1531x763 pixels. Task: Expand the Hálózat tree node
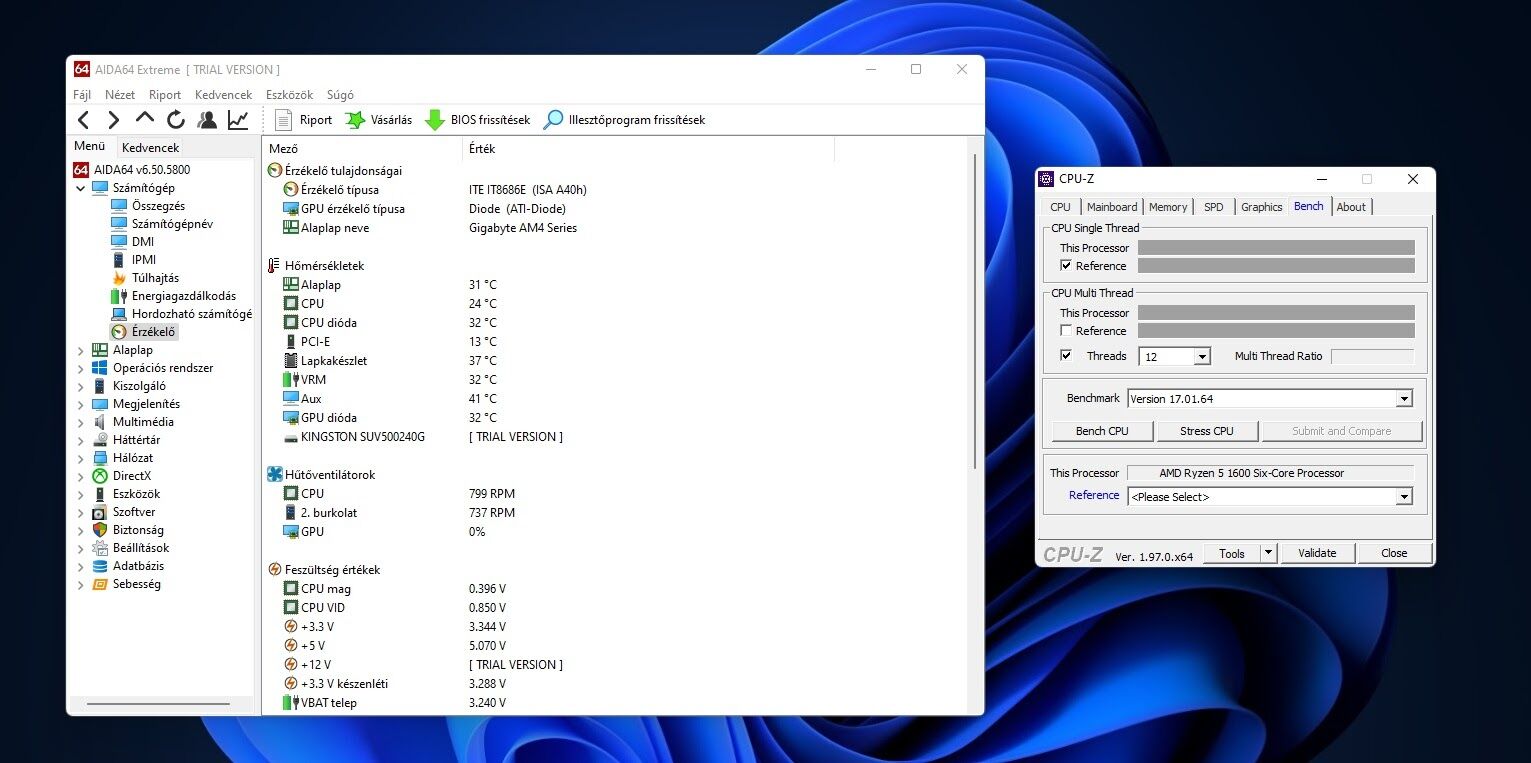click(81, 458)
